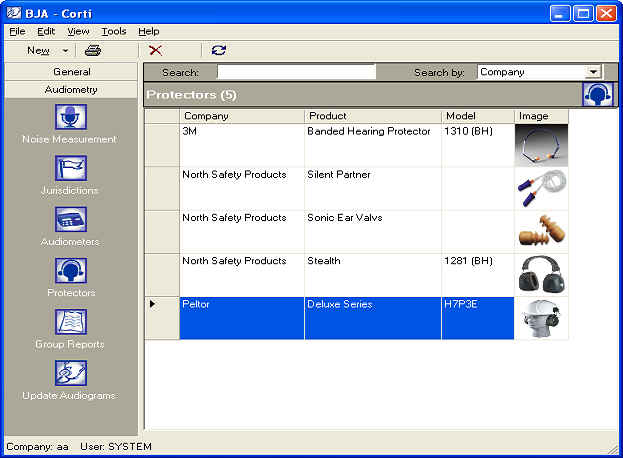Open the Group Reports document icon
This screenshot has width=623, height=458.
coord(71,322)
